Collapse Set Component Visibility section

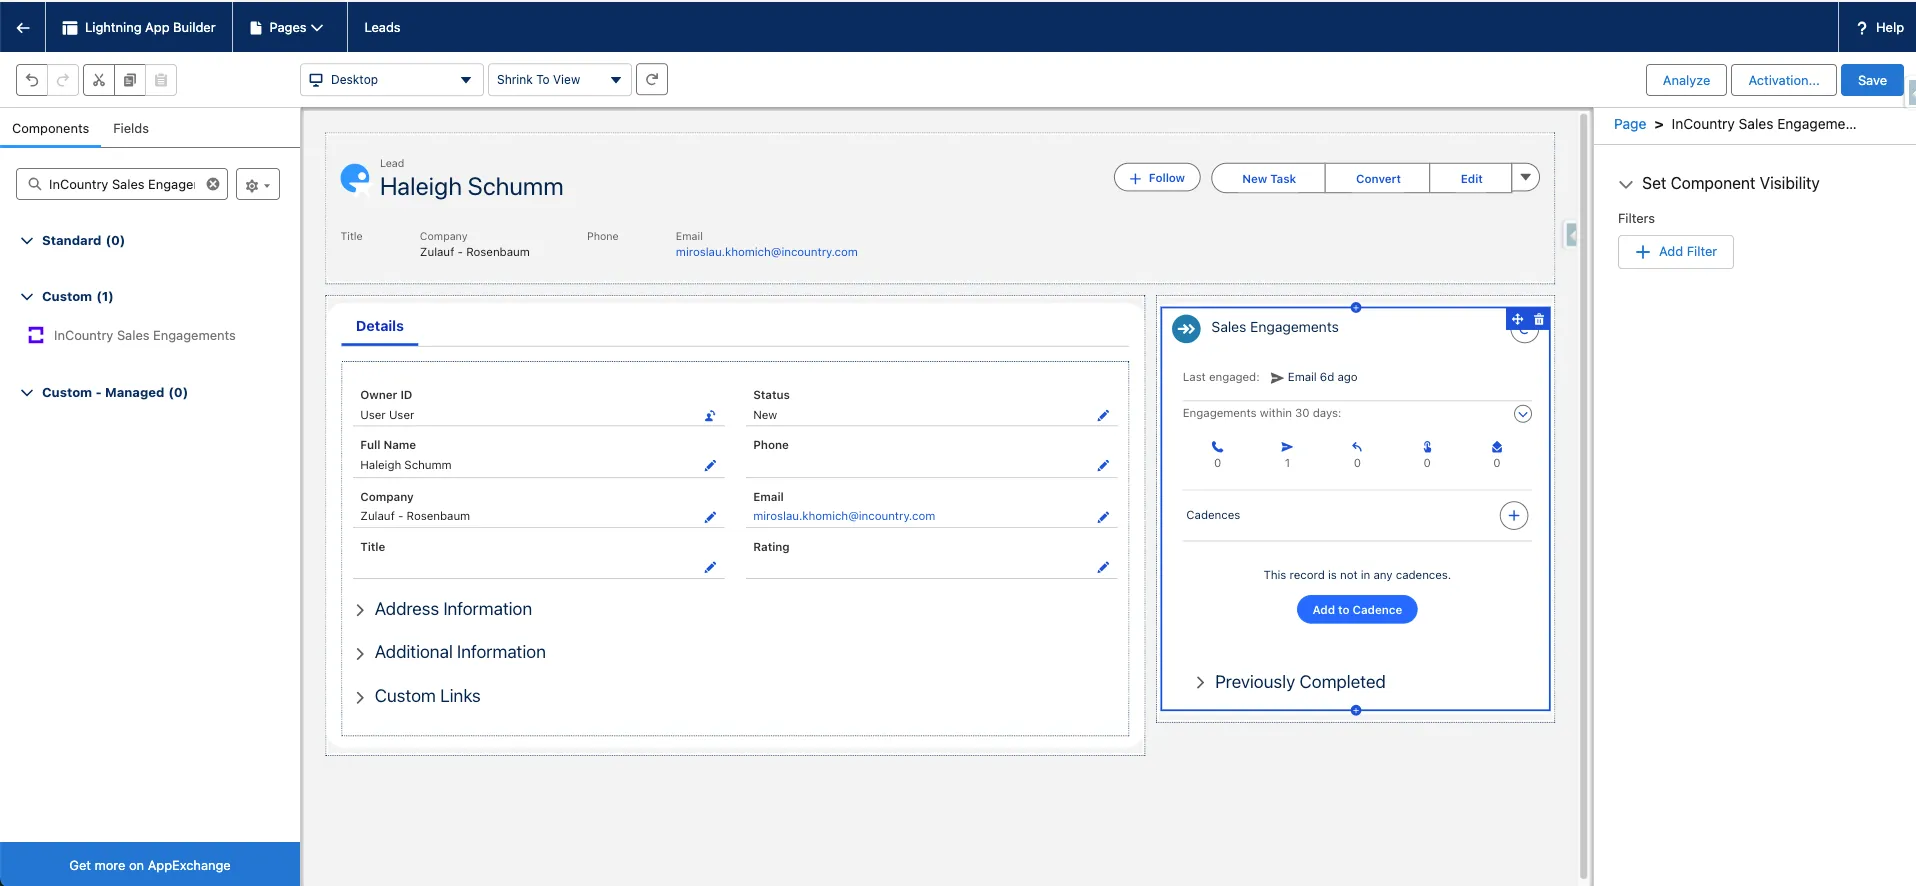click(1626, 184)
